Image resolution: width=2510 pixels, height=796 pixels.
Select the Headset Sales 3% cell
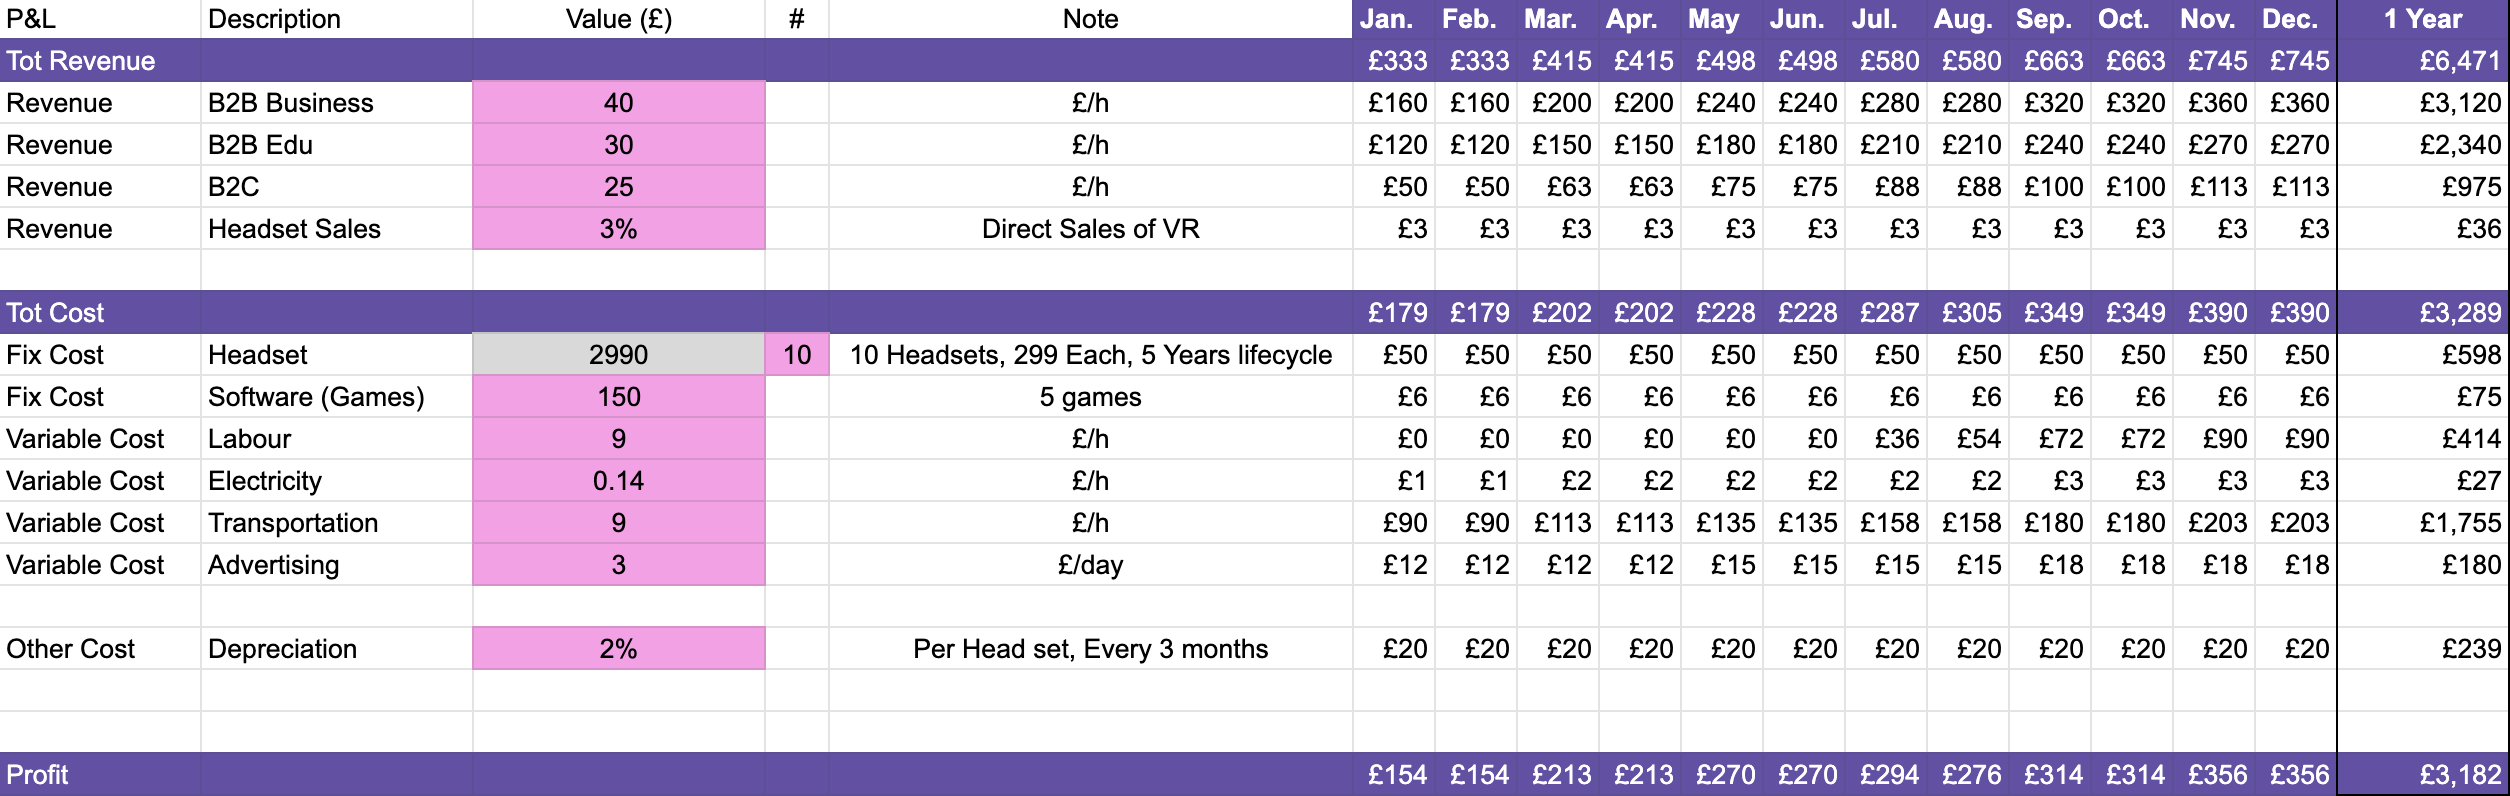pos(618,229)
